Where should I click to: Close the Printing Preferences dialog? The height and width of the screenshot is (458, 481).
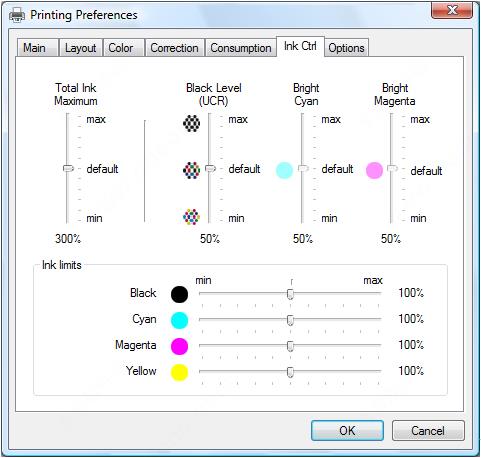pyautogui.click(x=452, y=10)
